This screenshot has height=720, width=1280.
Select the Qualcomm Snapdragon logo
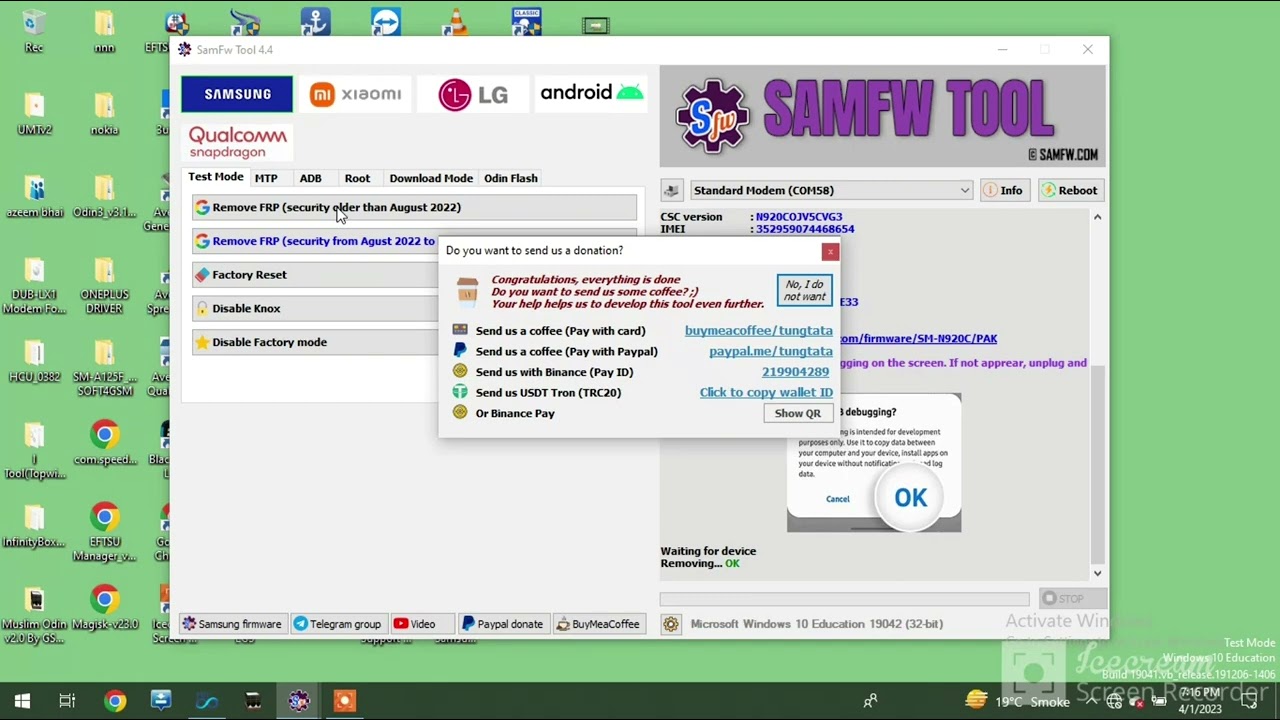237,142
